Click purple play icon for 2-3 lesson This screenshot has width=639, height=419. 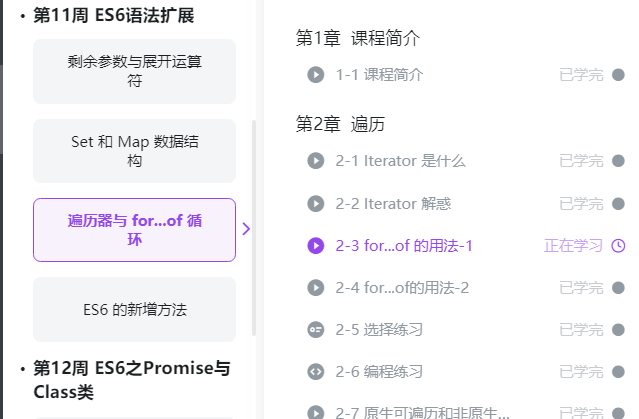[x=316, y=246]
